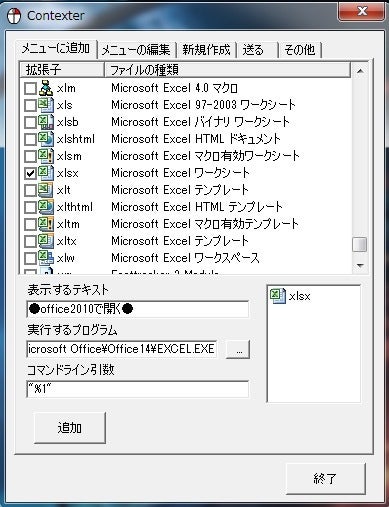The width and height of the screenshot is (389, 507).
Task: Click the xlshtml document icon
Action: (46, 139)
